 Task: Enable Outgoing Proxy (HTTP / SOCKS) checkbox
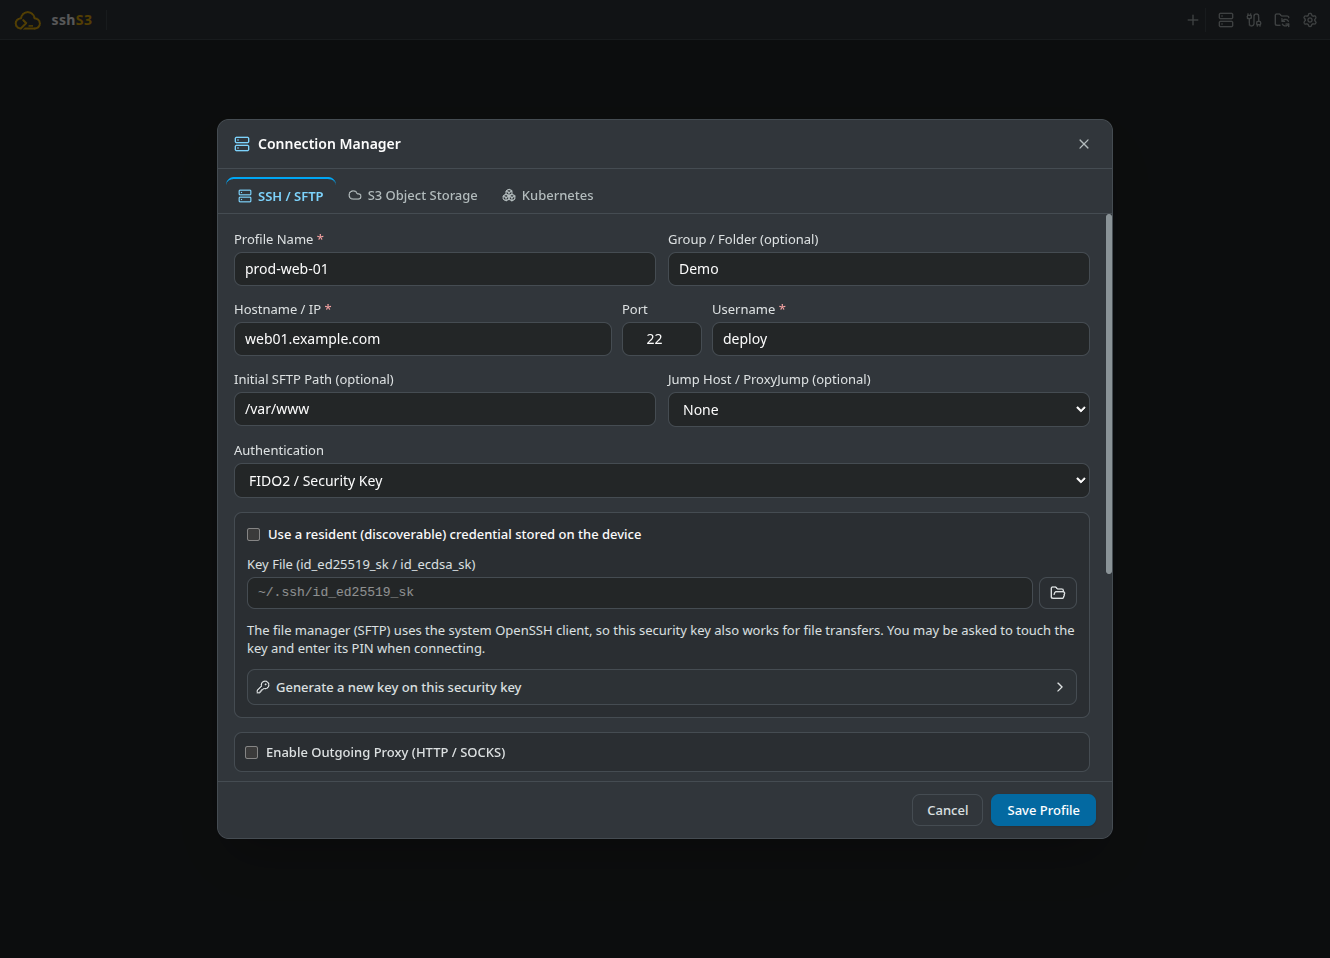(x=252, y=753)
